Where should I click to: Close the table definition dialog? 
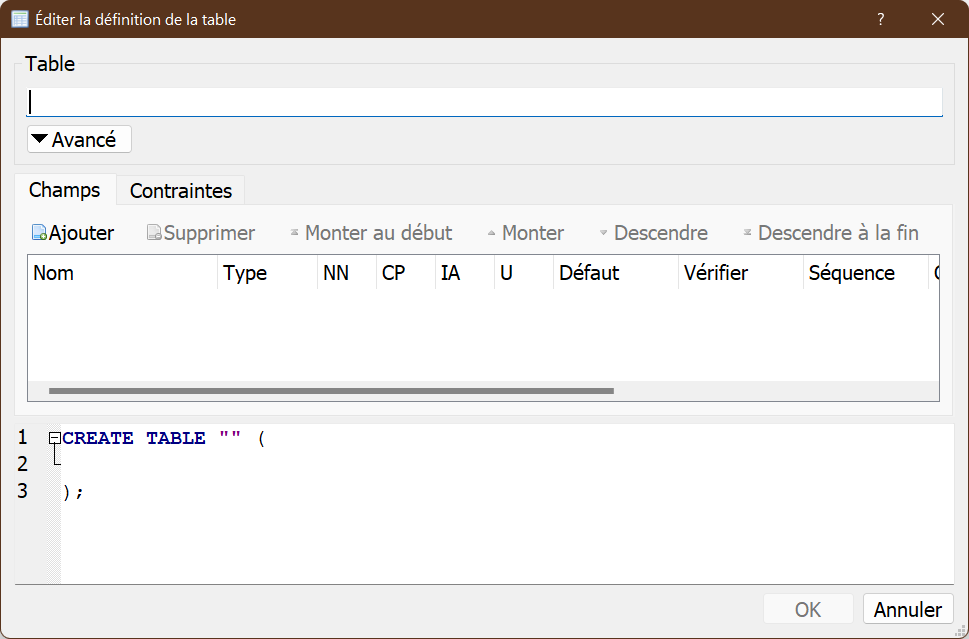[x=937, y=19]
